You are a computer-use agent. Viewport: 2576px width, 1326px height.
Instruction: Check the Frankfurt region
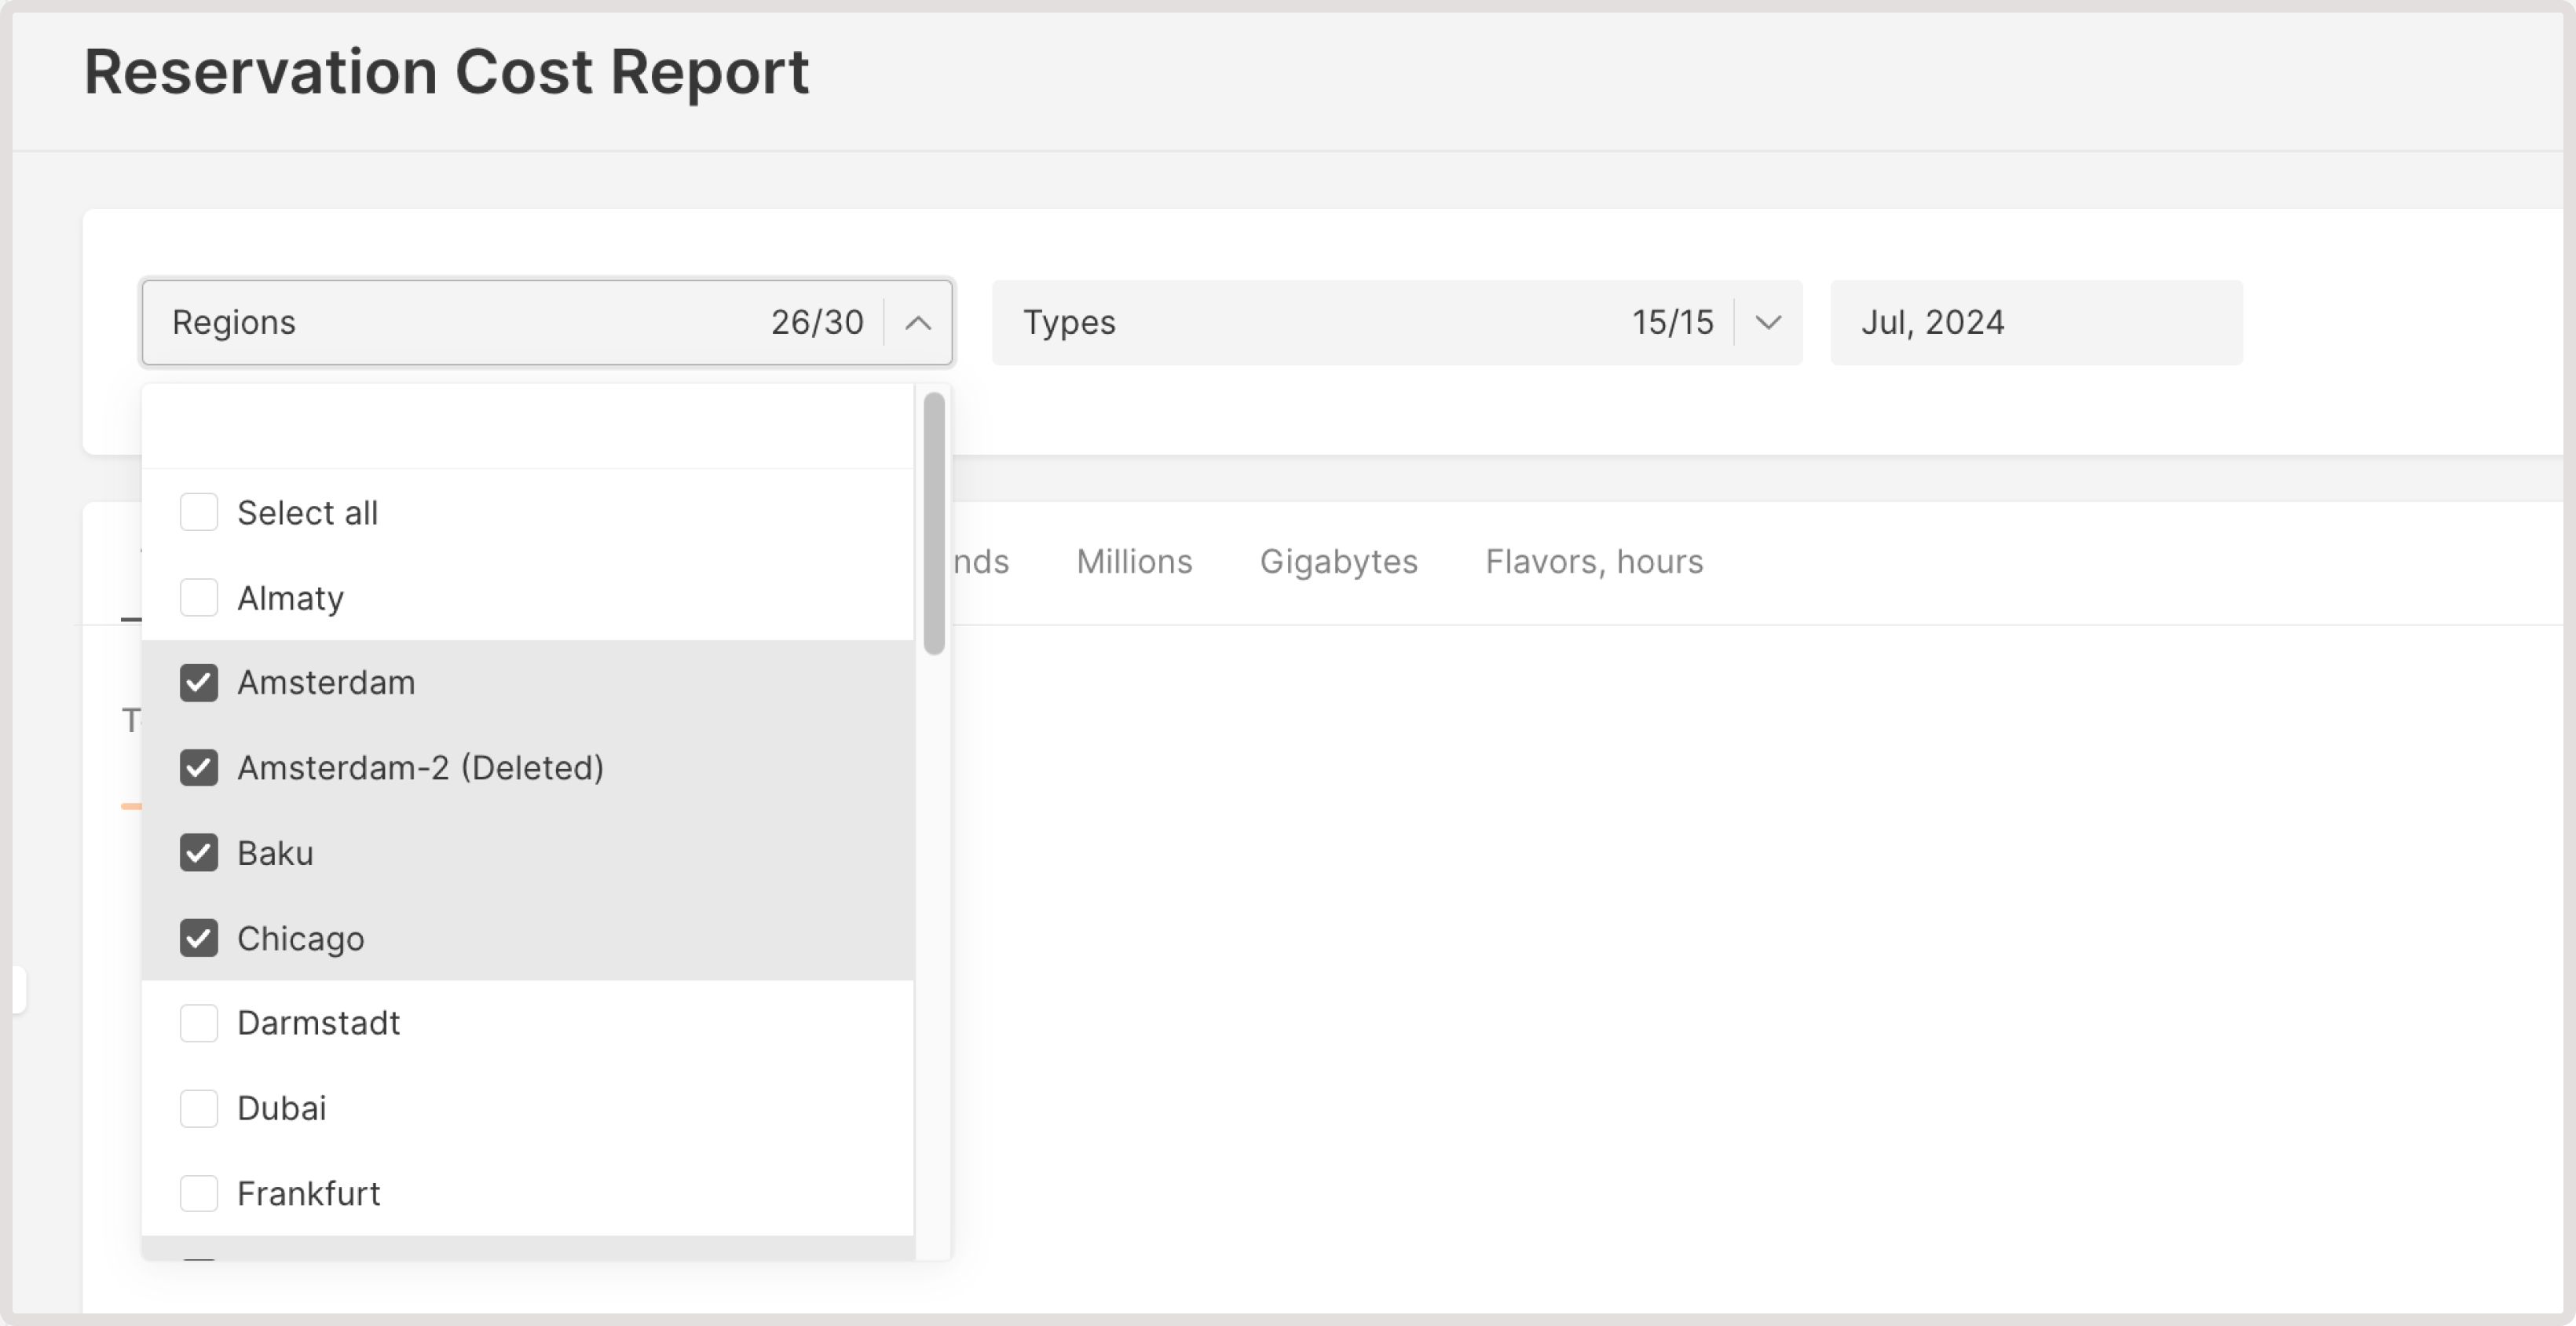click(x=199, y=1192)
